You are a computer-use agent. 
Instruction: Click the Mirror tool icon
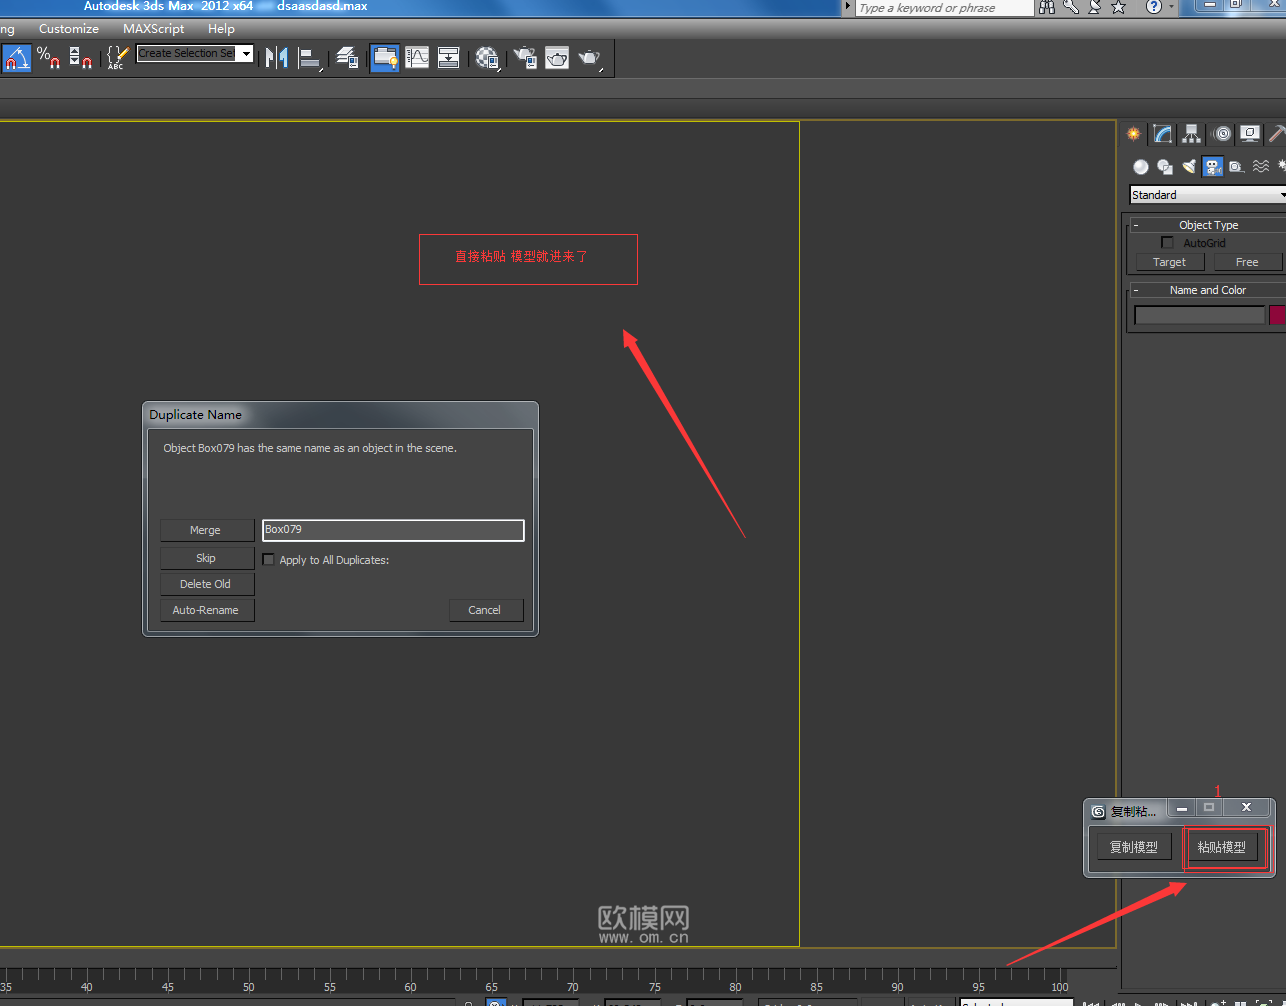tap(277, 58)
